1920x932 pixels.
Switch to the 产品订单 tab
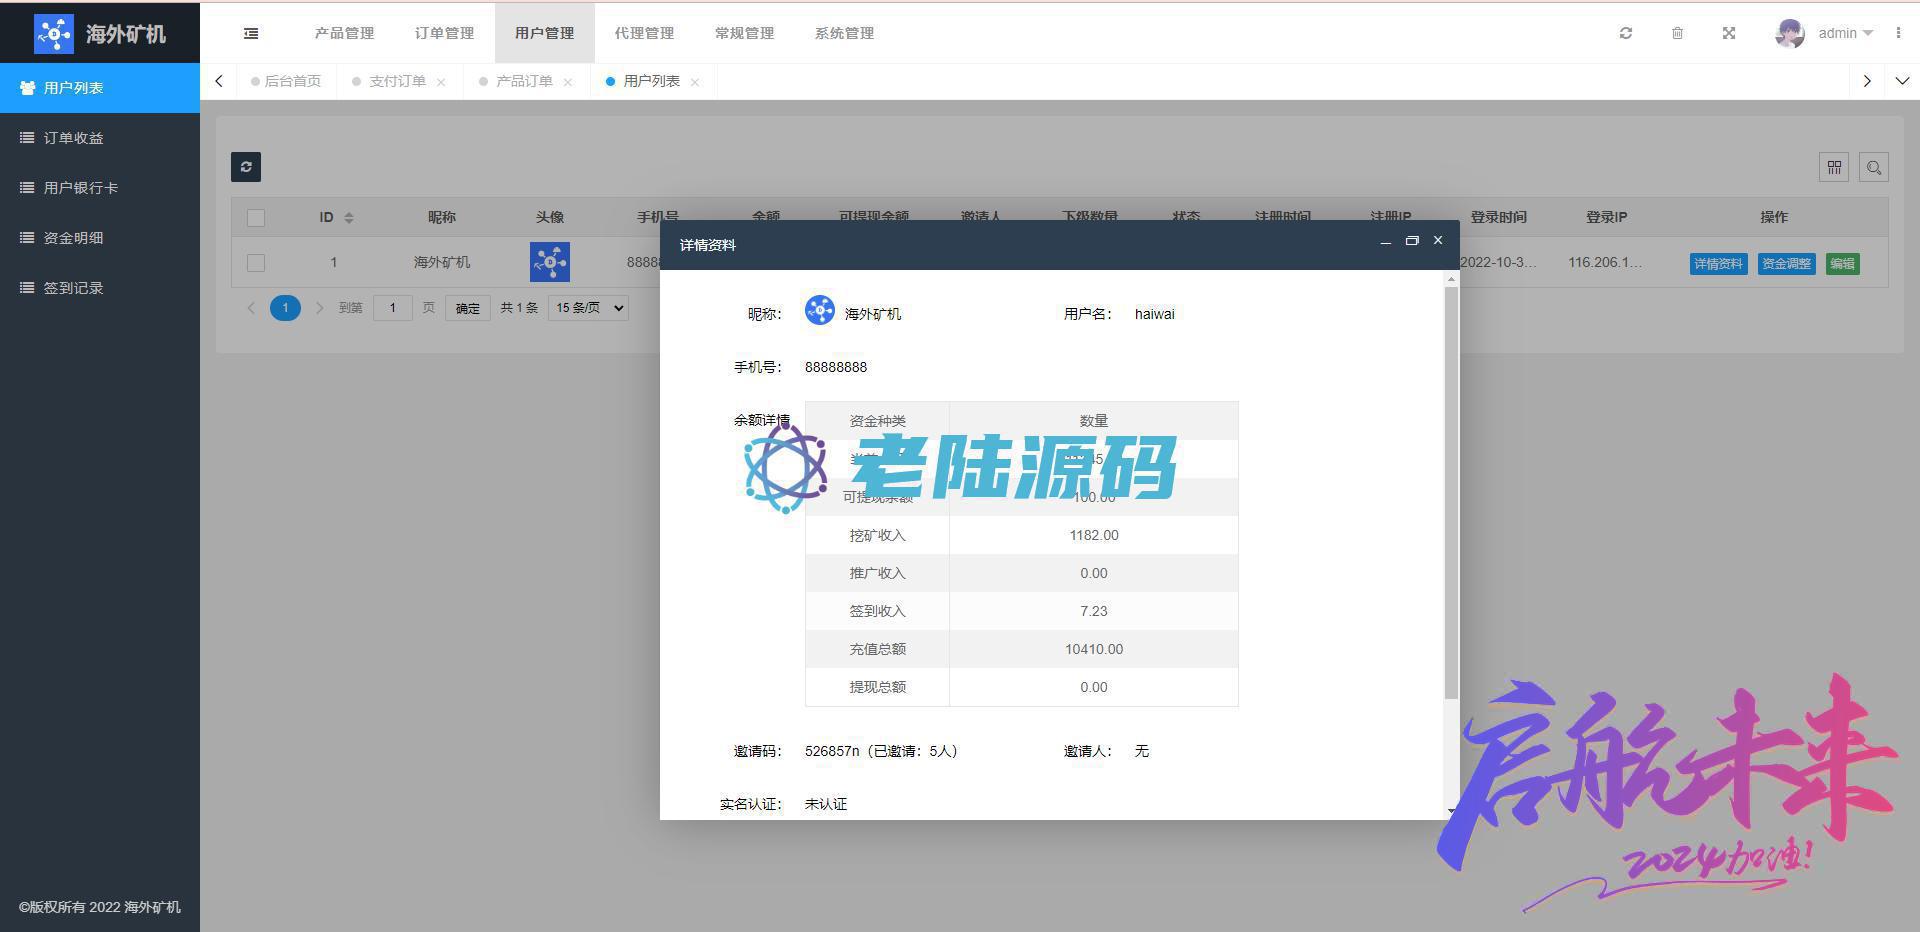(x=524, y=81)
